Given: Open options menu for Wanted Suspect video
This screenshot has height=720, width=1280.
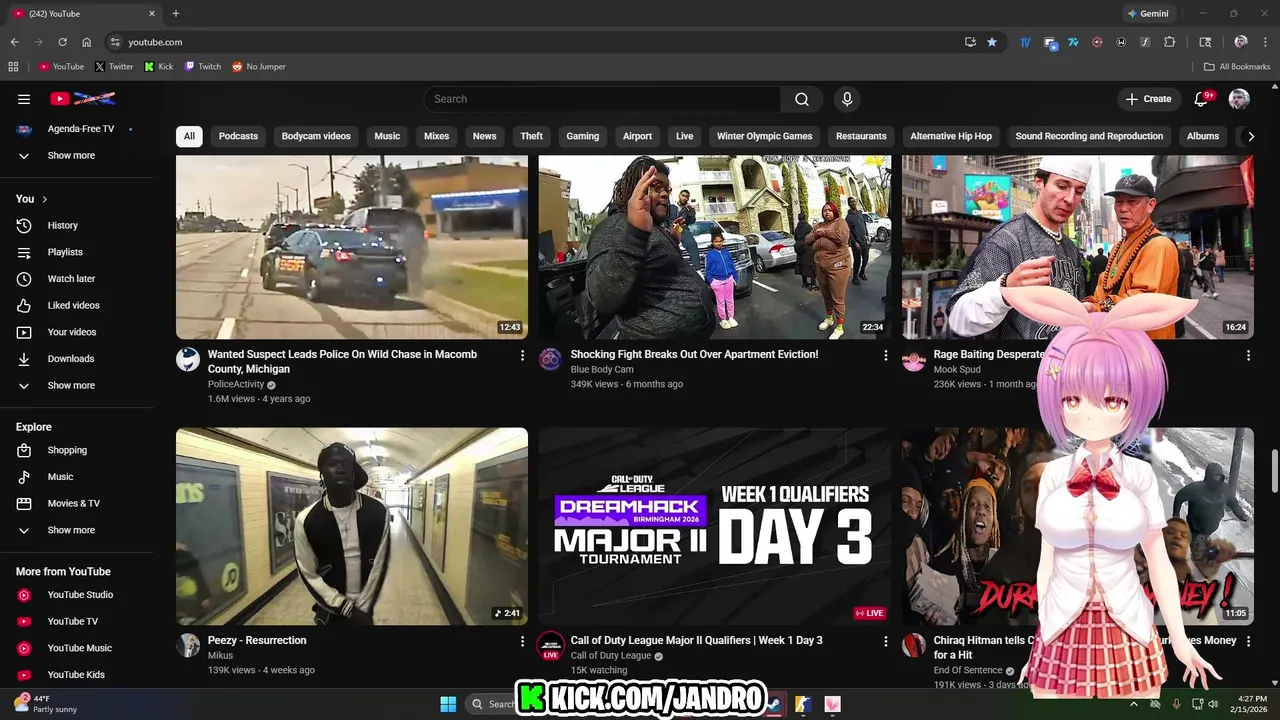Looking at the screenshot, I should 522,355.
